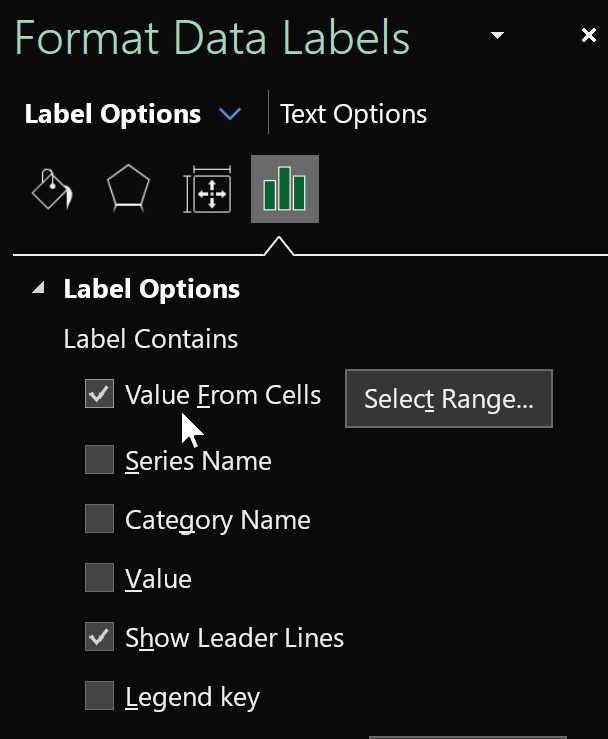Click the Format Data Labels pane title
The width and height of the screenshot is (608, 739).
click(x=212, y=38)
